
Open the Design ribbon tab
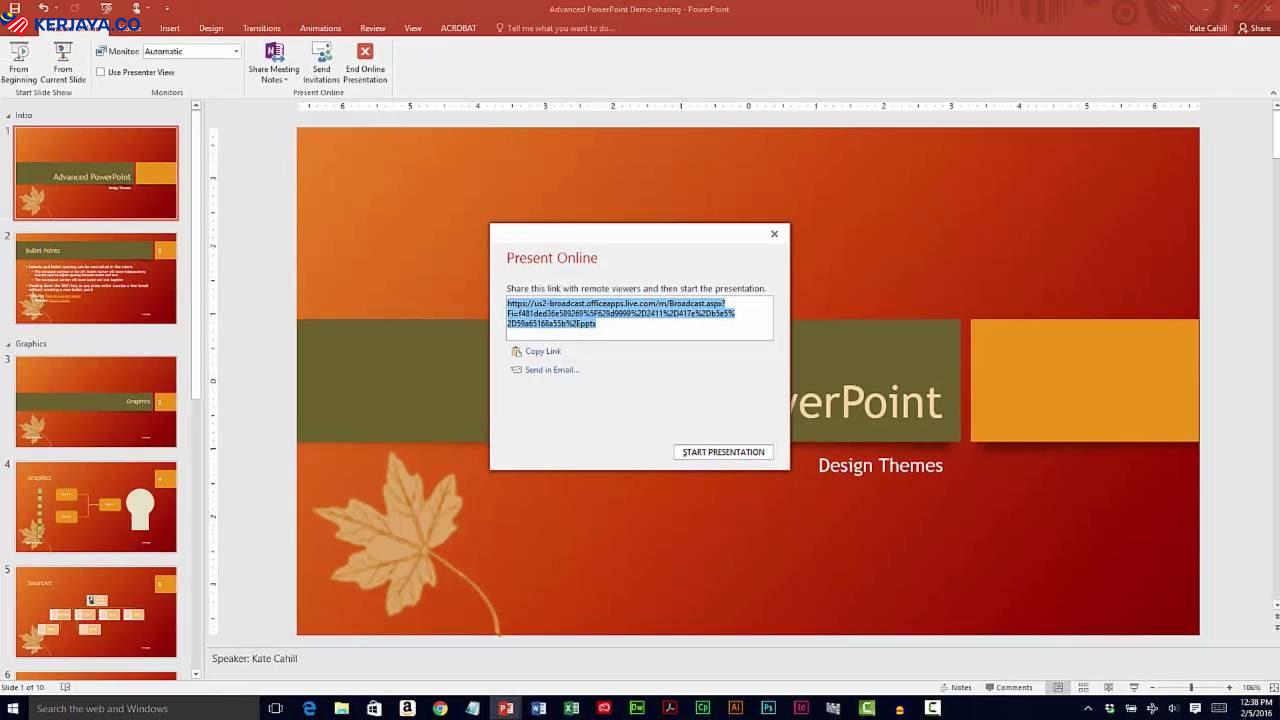click(211, 28)
